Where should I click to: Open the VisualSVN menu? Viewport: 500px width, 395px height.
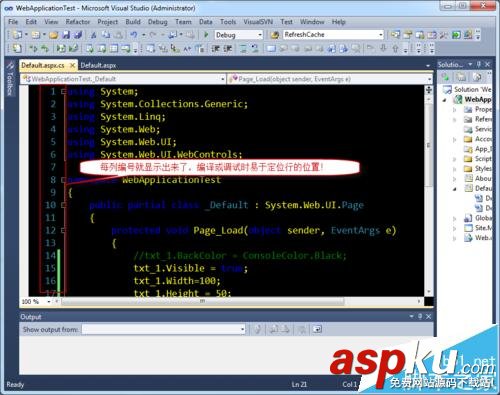pyautogui.click(x=258, y=22)
